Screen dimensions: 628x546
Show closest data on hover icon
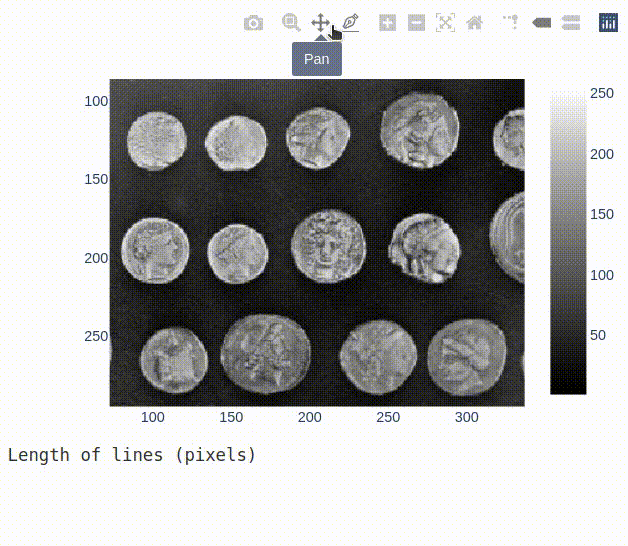(x=541, y=23)
